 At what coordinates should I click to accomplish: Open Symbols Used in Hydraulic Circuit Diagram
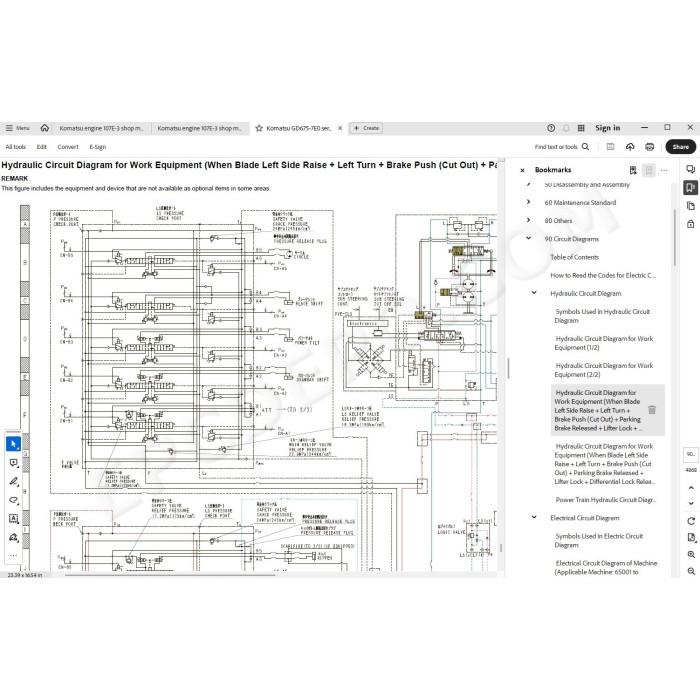pyautogui.click(x=602, y=316)
